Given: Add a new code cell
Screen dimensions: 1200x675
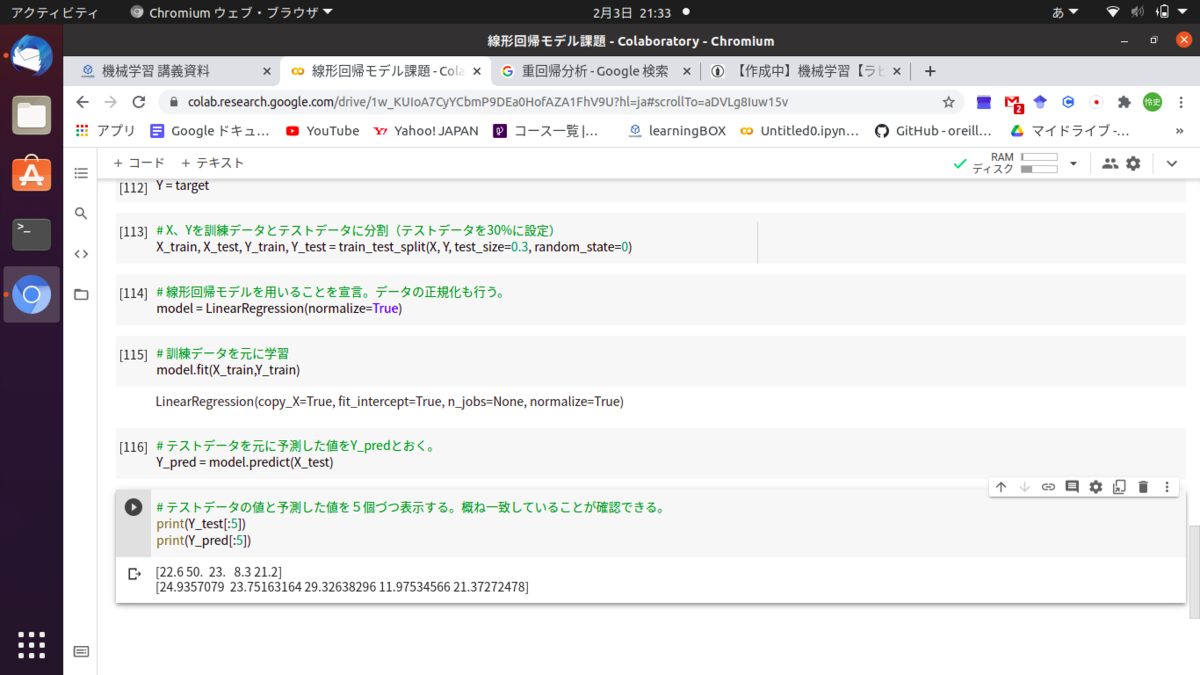Looking at the screenshot, I should click(138, 163).
